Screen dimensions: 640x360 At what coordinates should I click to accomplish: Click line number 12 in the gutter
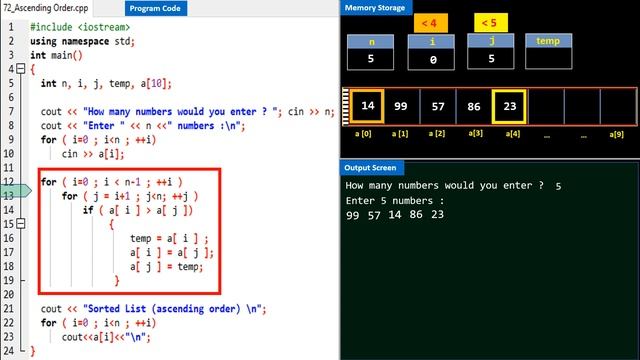pos(9,182)
